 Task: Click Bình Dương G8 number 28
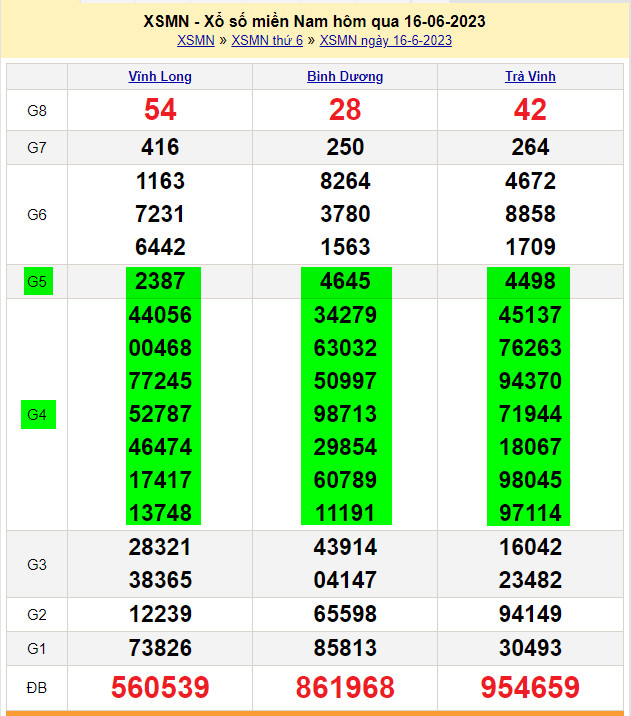pyautogui.click(x=345, y=110)
